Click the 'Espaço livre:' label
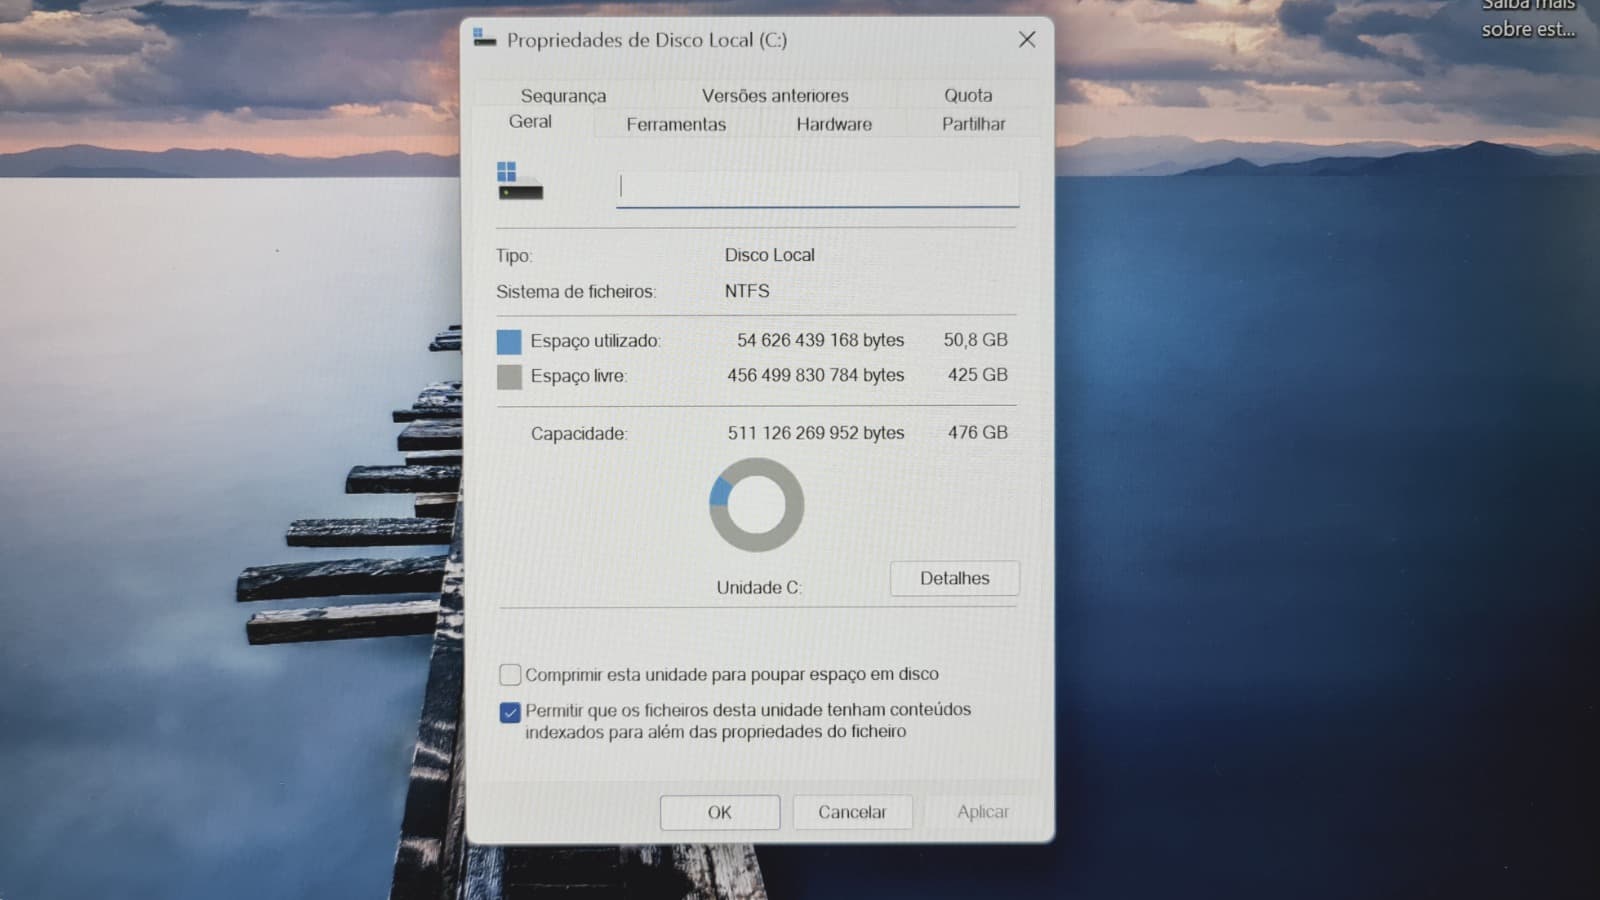1600x900 pixels. coord(578,376)
